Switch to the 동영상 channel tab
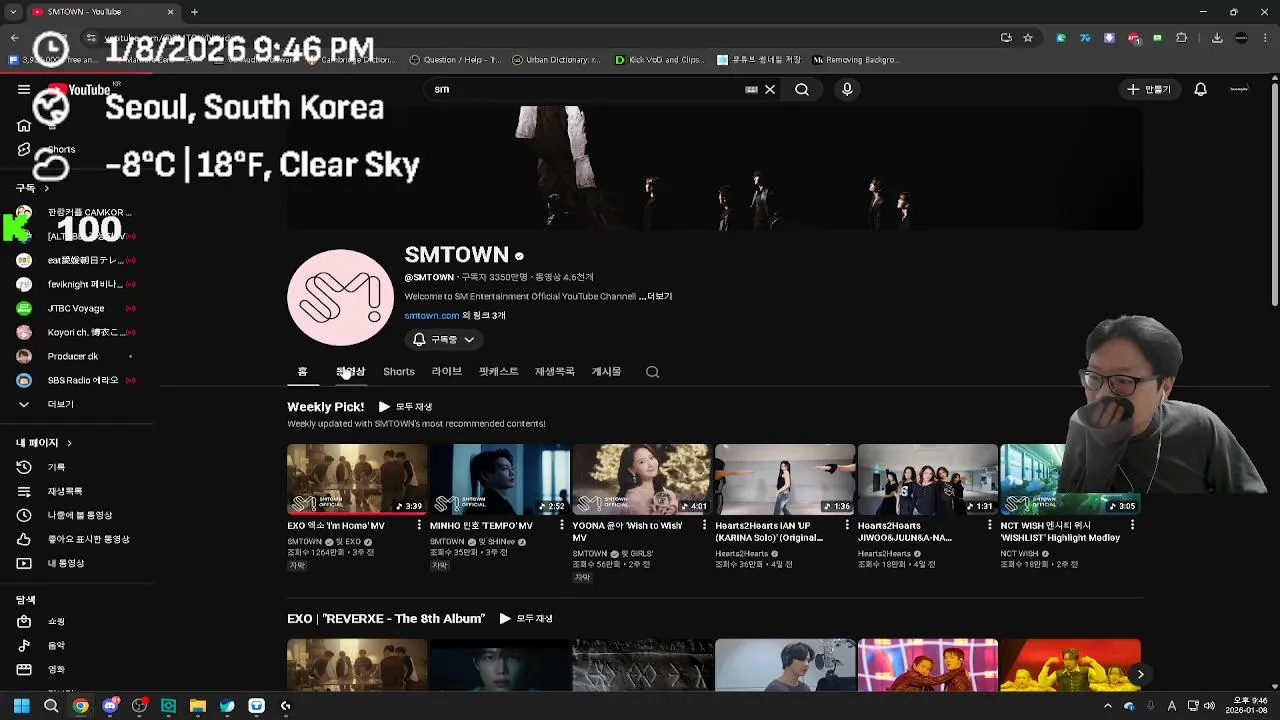Screen dimensions: 1280x720 coord(350,371)
